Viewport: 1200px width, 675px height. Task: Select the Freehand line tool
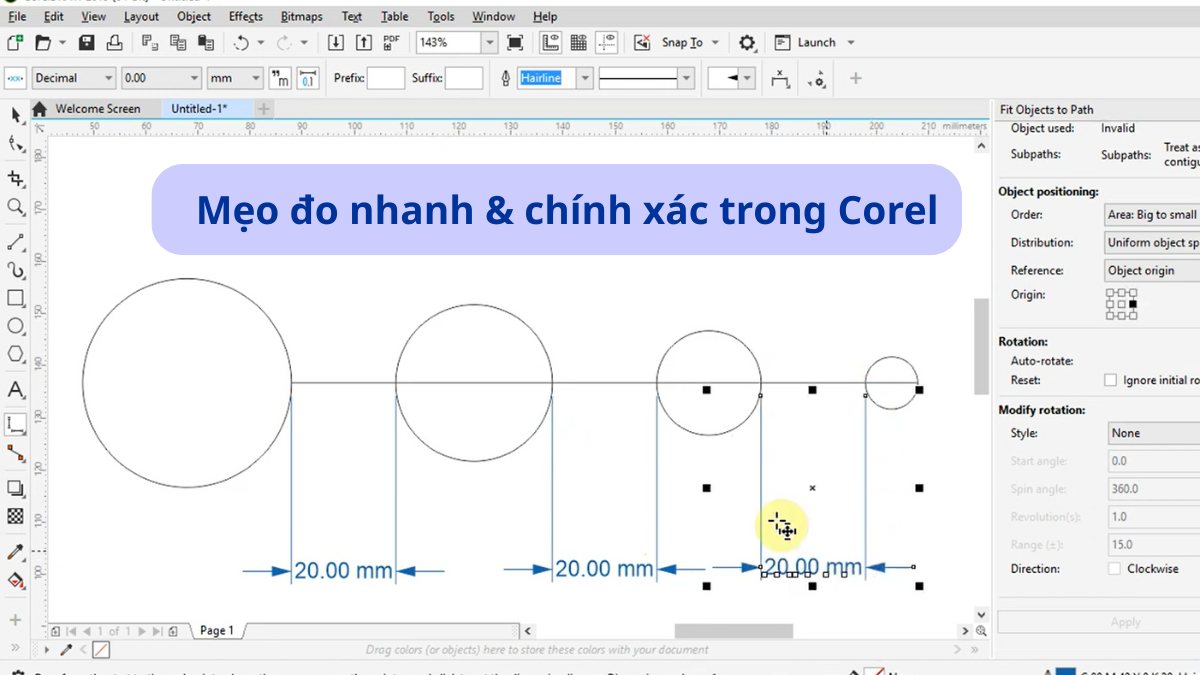point(15,242)
